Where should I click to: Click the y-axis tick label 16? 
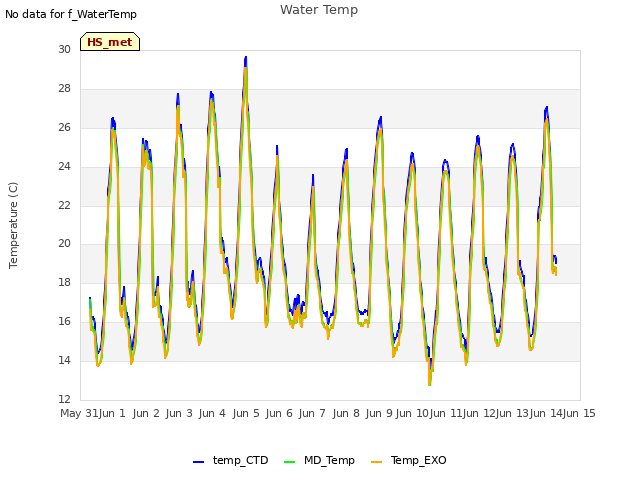64,321
